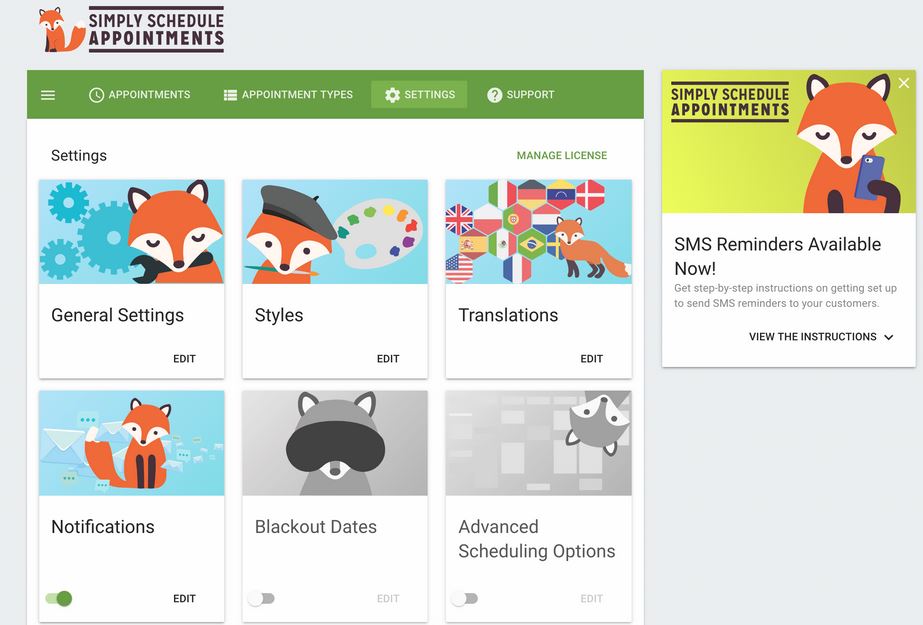
Task: Click the disabled Edit under Advanced Scheduling
Action: (592, 599)
